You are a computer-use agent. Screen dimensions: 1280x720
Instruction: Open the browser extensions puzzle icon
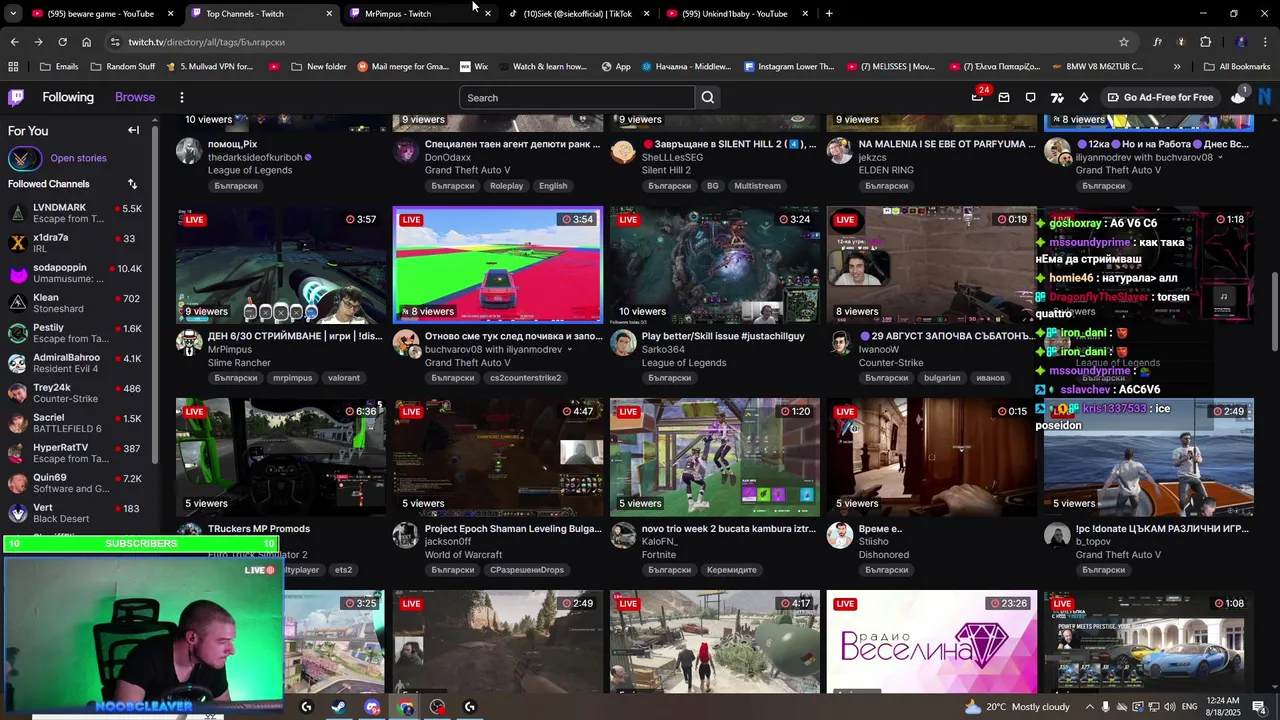point(1205,42)
